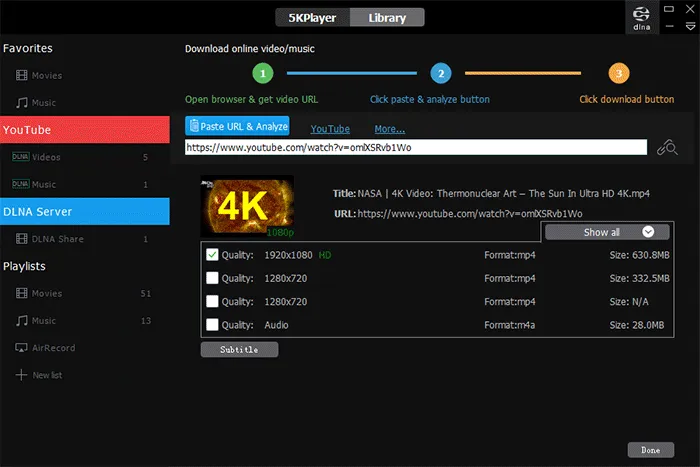Check the 1280x720 332.5MB quality checkbox
The width and height of the screenshot is (700, 467).
212,278
